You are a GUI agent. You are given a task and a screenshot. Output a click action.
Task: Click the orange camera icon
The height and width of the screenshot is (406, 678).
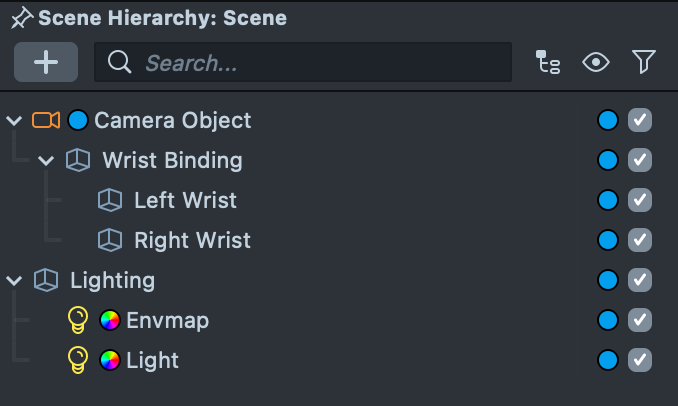click(46, 120)
